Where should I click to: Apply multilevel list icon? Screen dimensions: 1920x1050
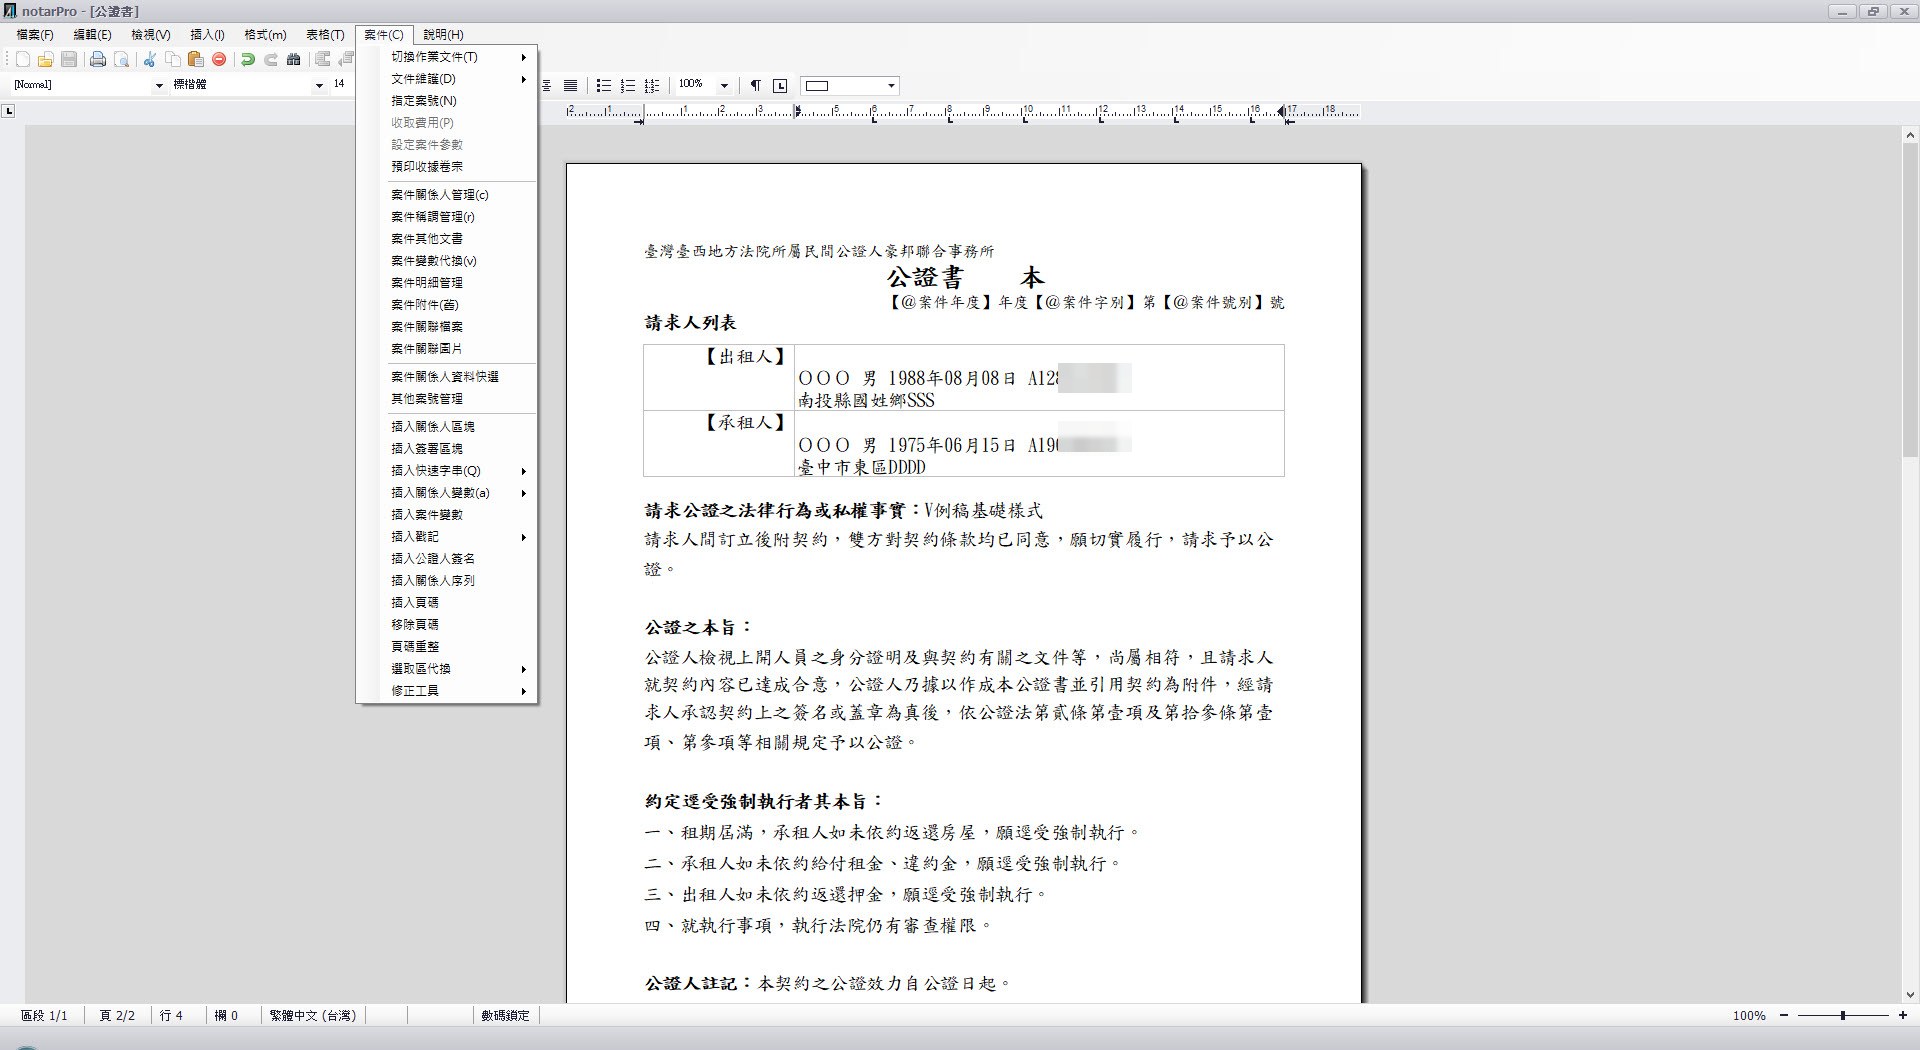pyautogui.click(x=652, y=86)
